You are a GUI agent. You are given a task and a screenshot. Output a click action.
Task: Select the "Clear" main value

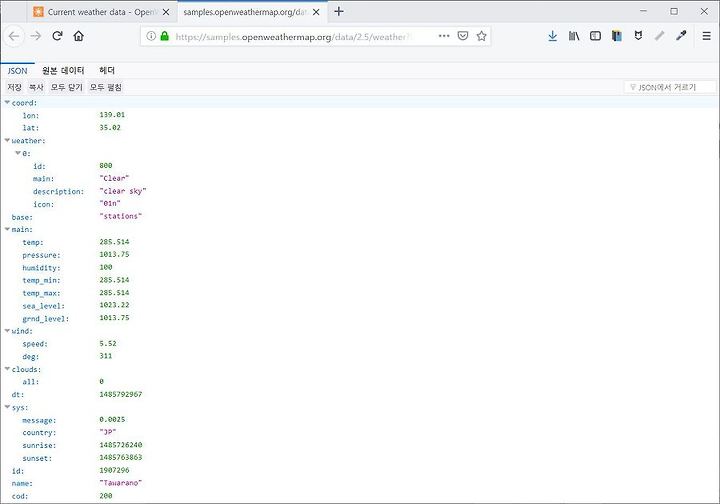114,178
